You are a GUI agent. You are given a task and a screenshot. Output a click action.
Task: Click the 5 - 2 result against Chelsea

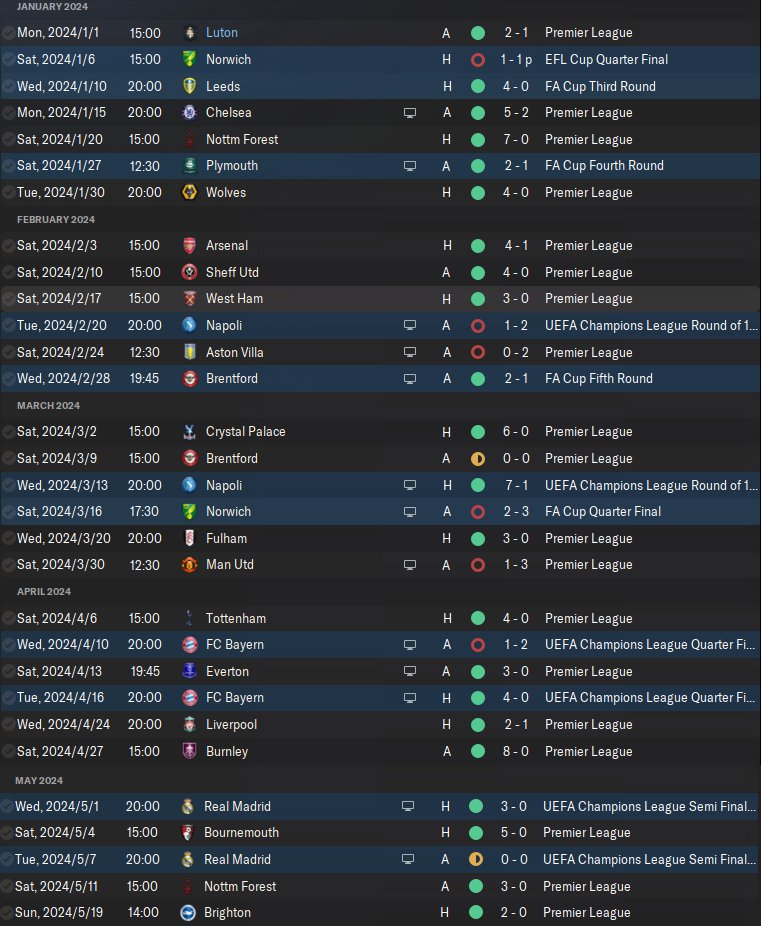517,113
